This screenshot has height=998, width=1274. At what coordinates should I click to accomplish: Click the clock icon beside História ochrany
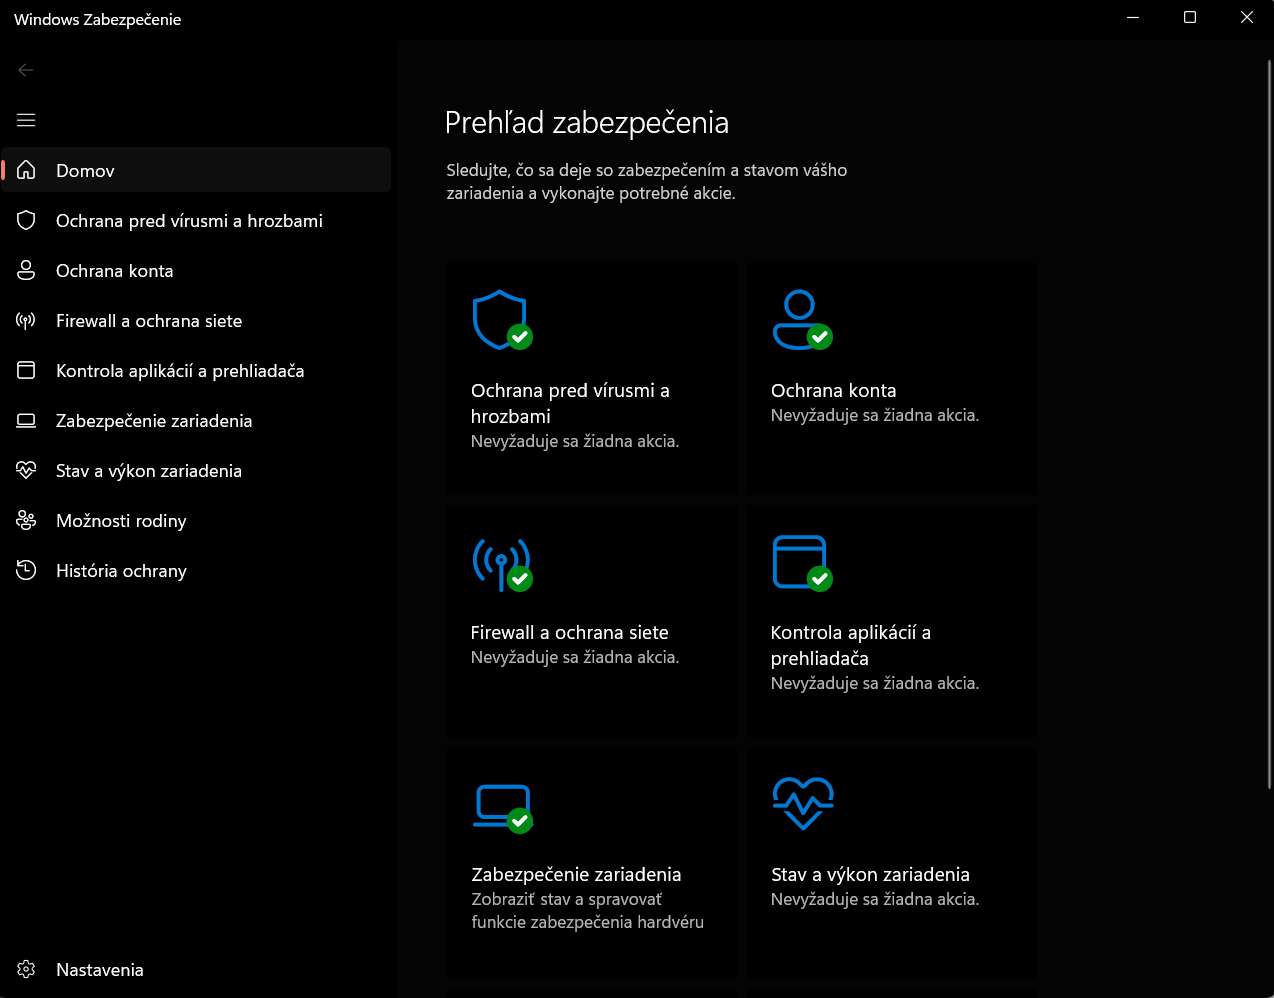26,570
